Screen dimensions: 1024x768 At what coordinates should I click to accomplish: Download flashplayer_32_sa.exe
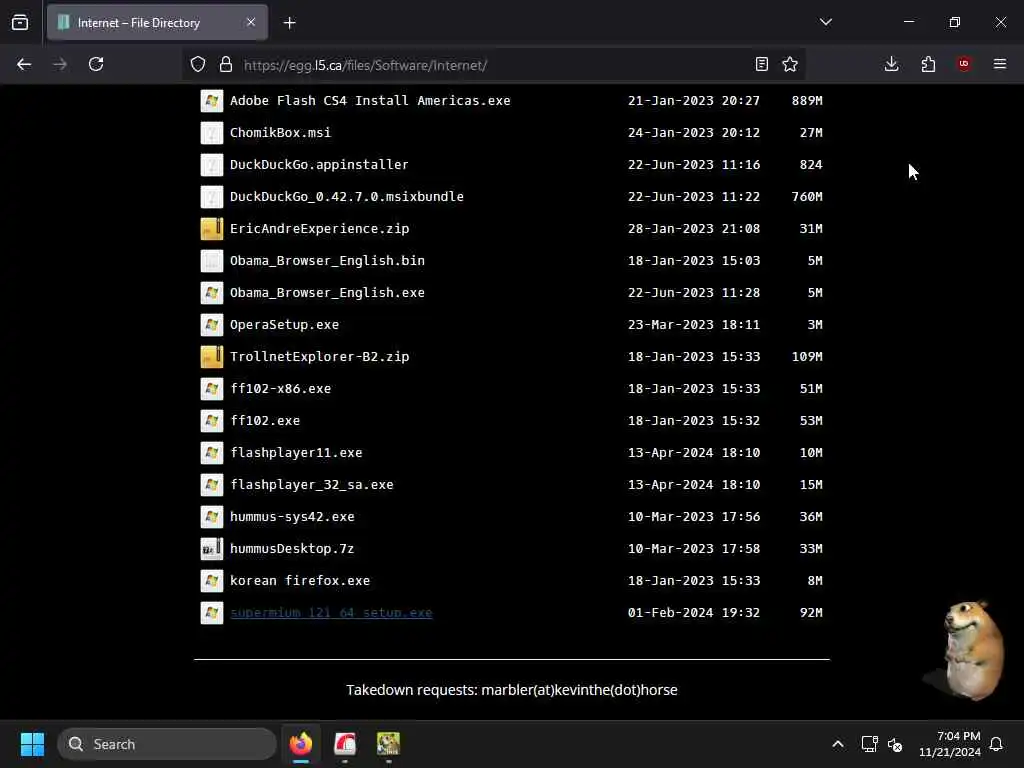(312, 485)
